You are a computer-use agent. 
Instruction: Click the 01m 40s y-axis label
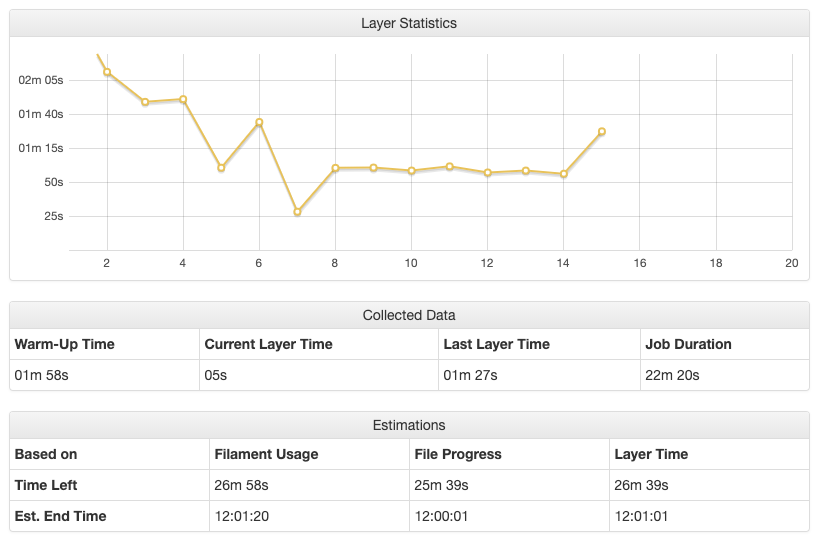pos(41,114)
